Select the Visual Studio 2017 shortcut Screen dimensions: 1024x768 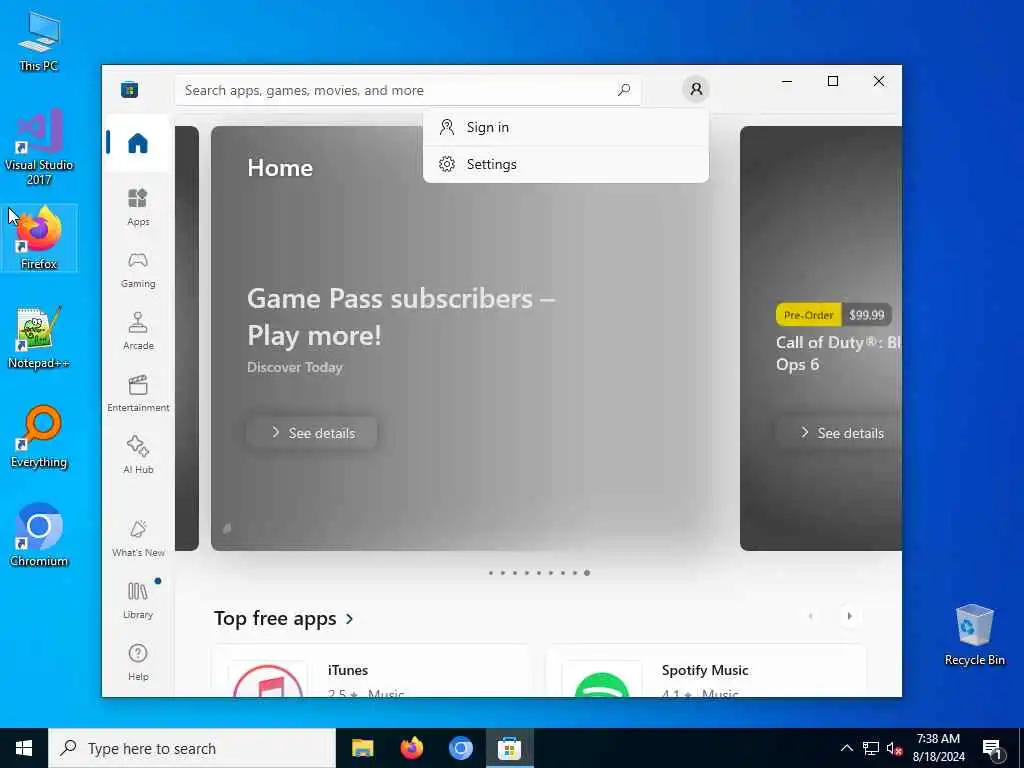pyautogui.click(x=39, y=148)
